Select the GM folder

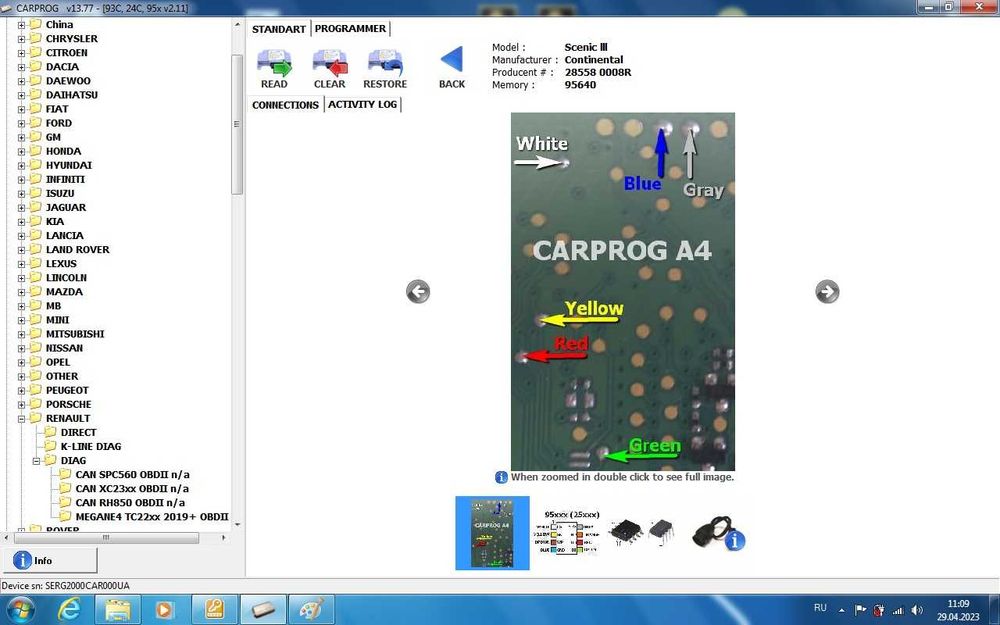[x=53, y=137]
